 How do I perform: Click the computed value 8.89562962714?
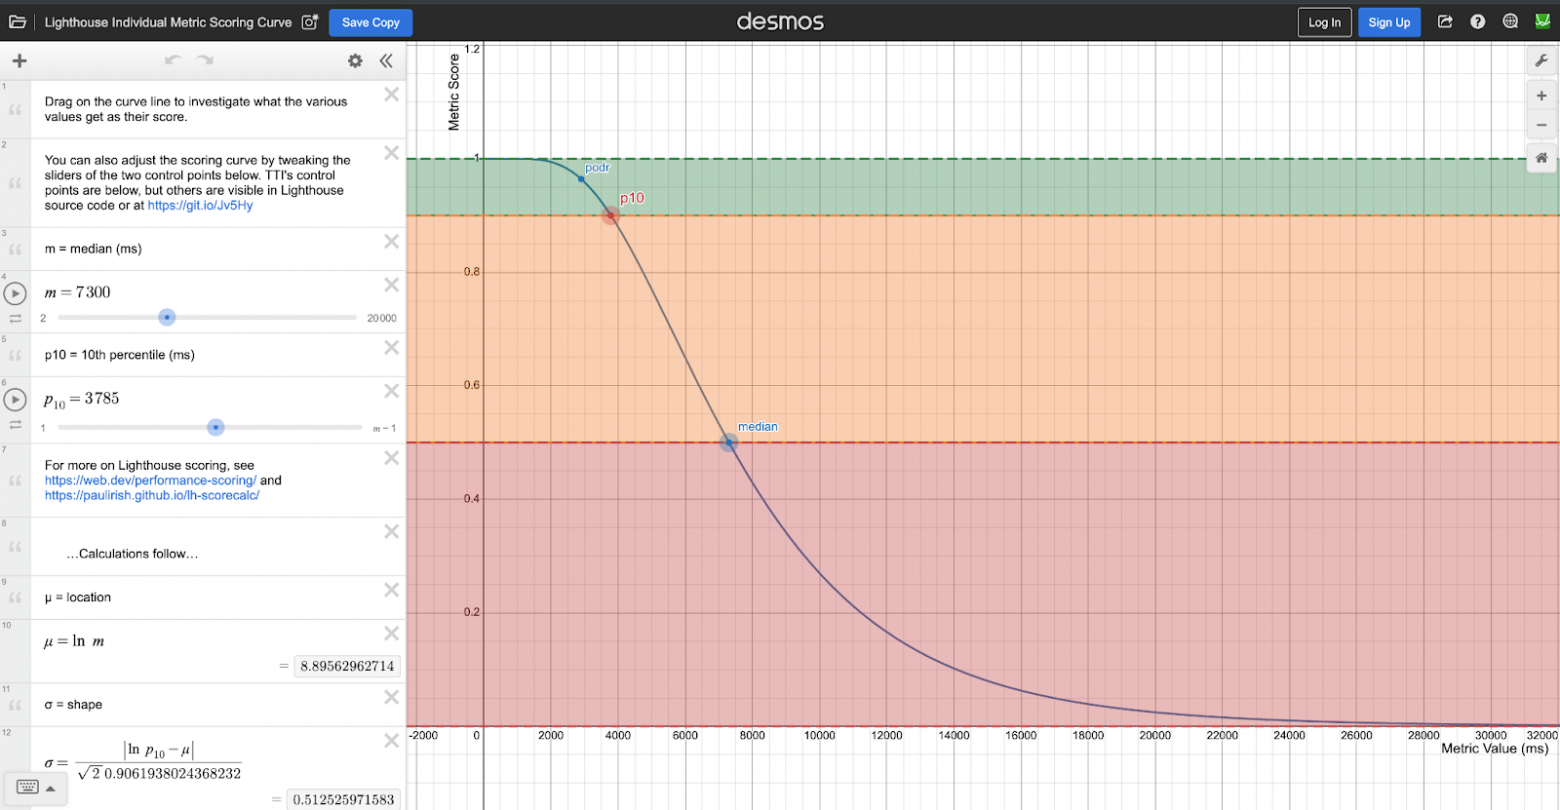tap(347, 666)
